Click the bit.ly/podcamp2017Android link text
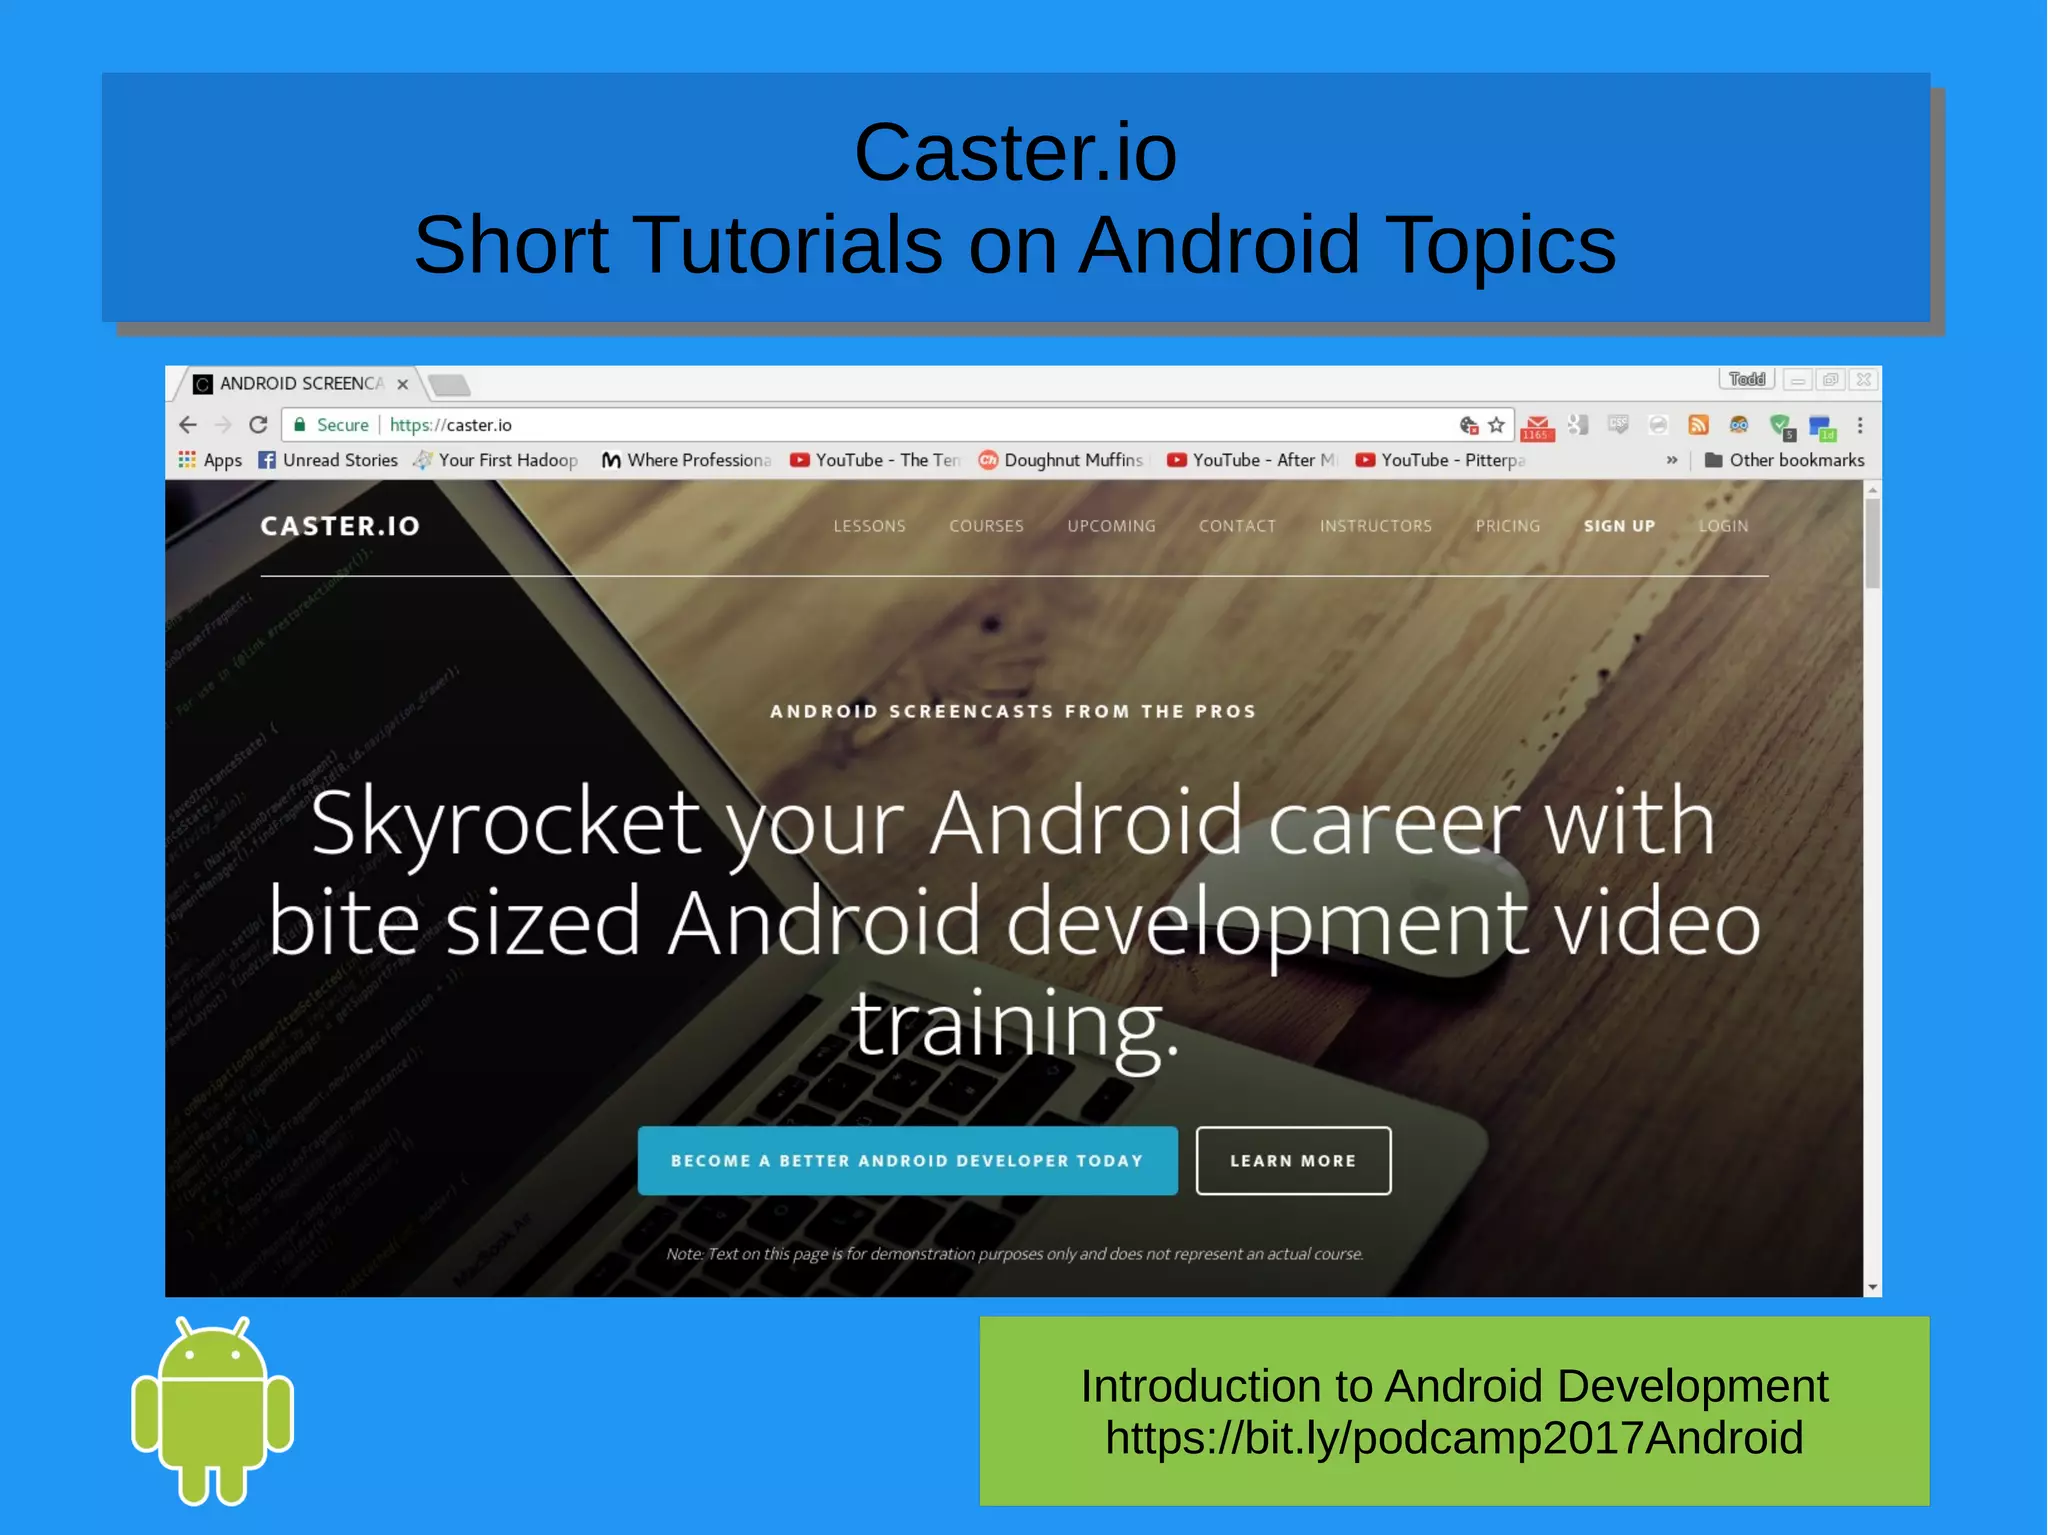The image size is (2048, 1535). pos(1454,1438)
